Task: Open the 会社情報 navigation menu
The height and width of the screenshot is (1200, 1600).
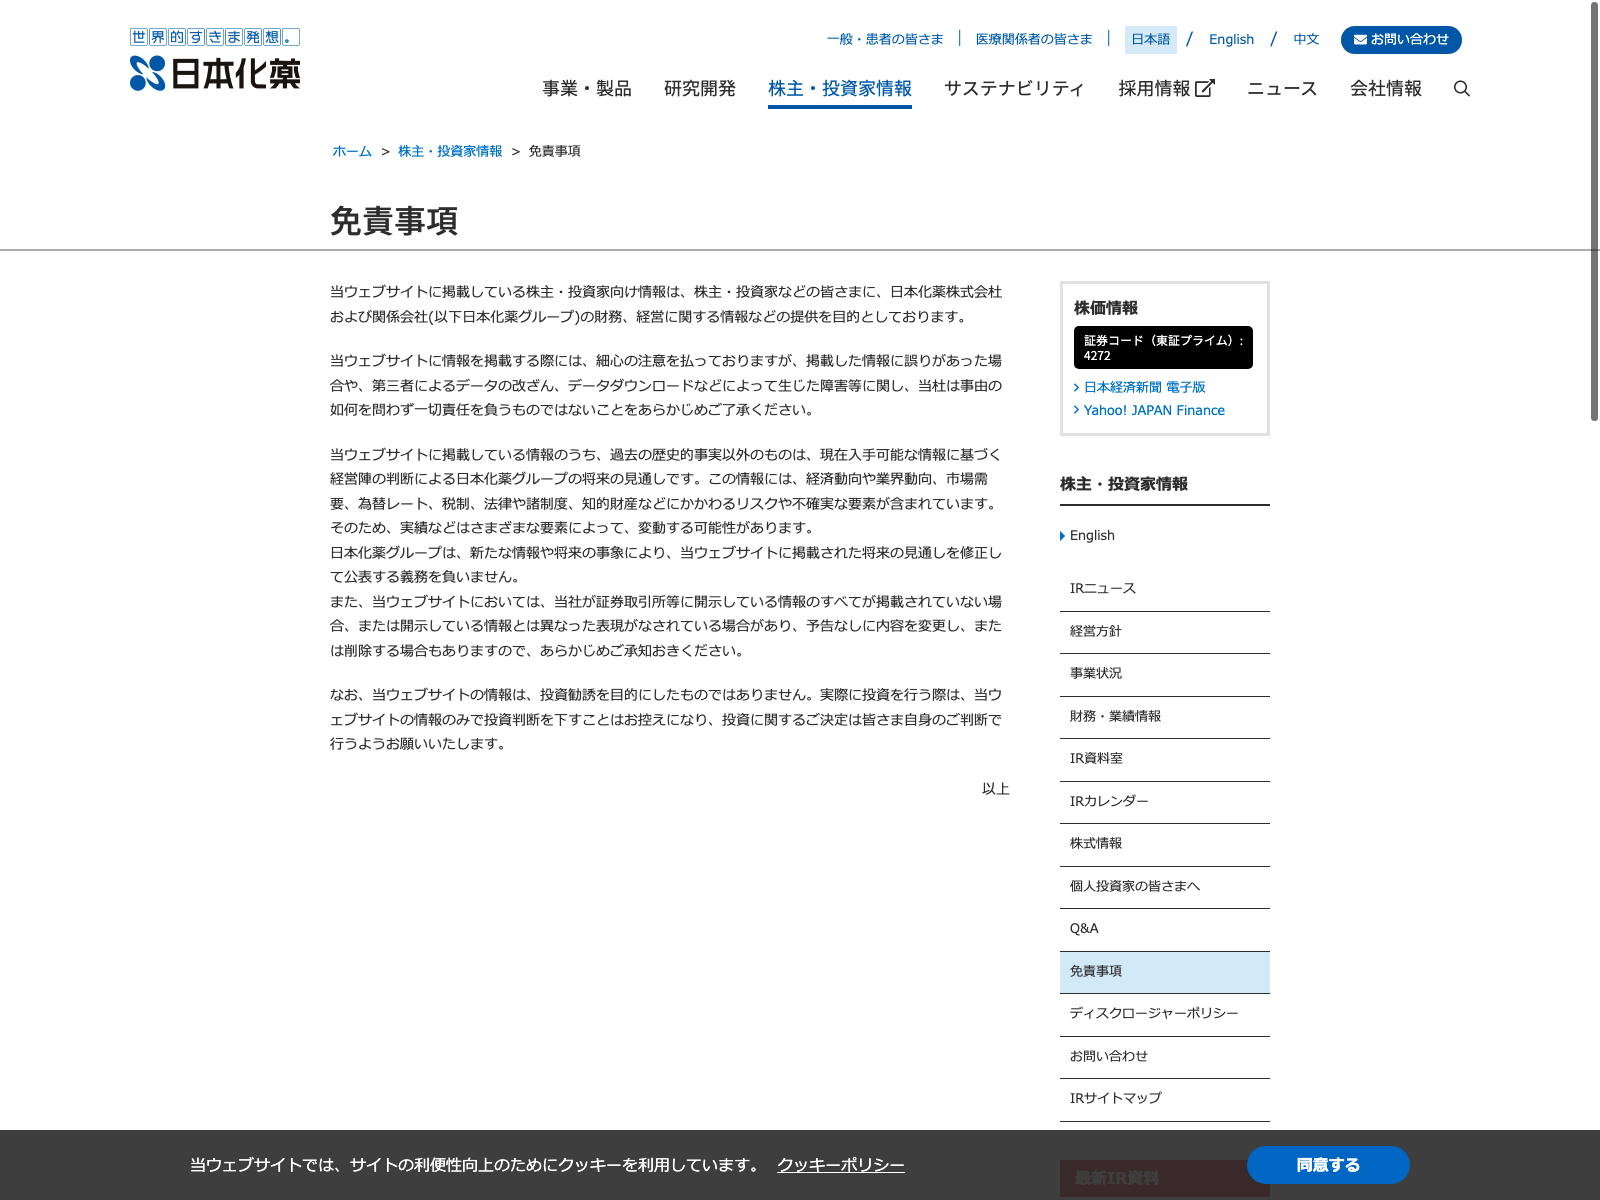Action: [x=1385, y=89]
